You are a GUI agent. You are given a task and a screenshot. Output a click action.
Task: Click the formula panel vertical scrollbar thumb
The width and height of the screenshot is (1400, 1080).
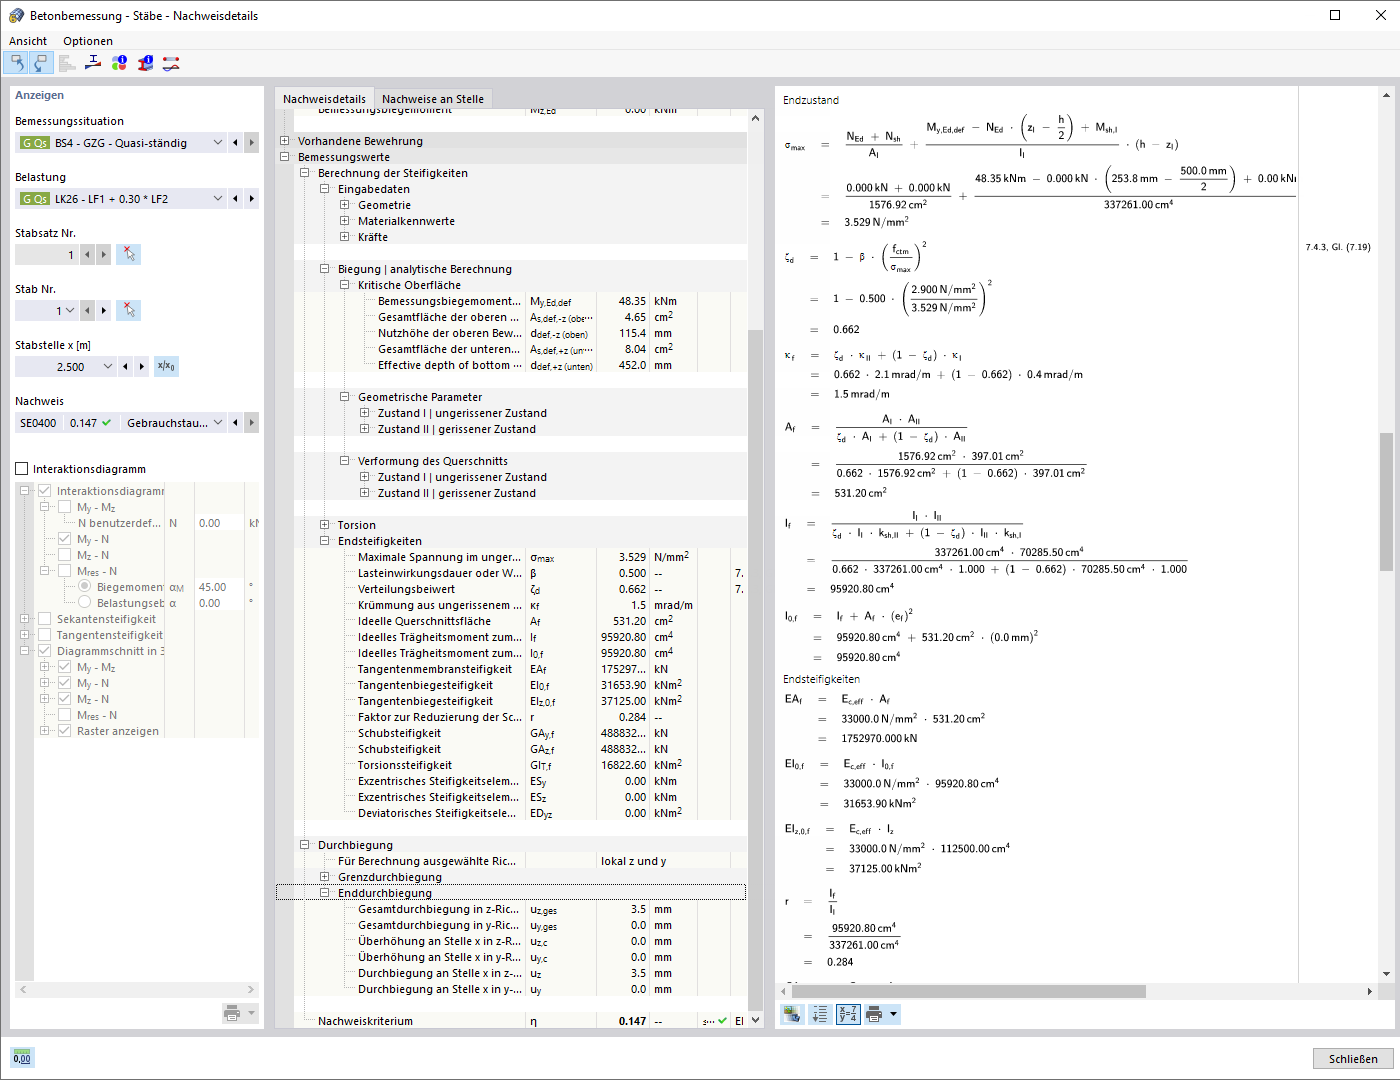(1386, 502)
